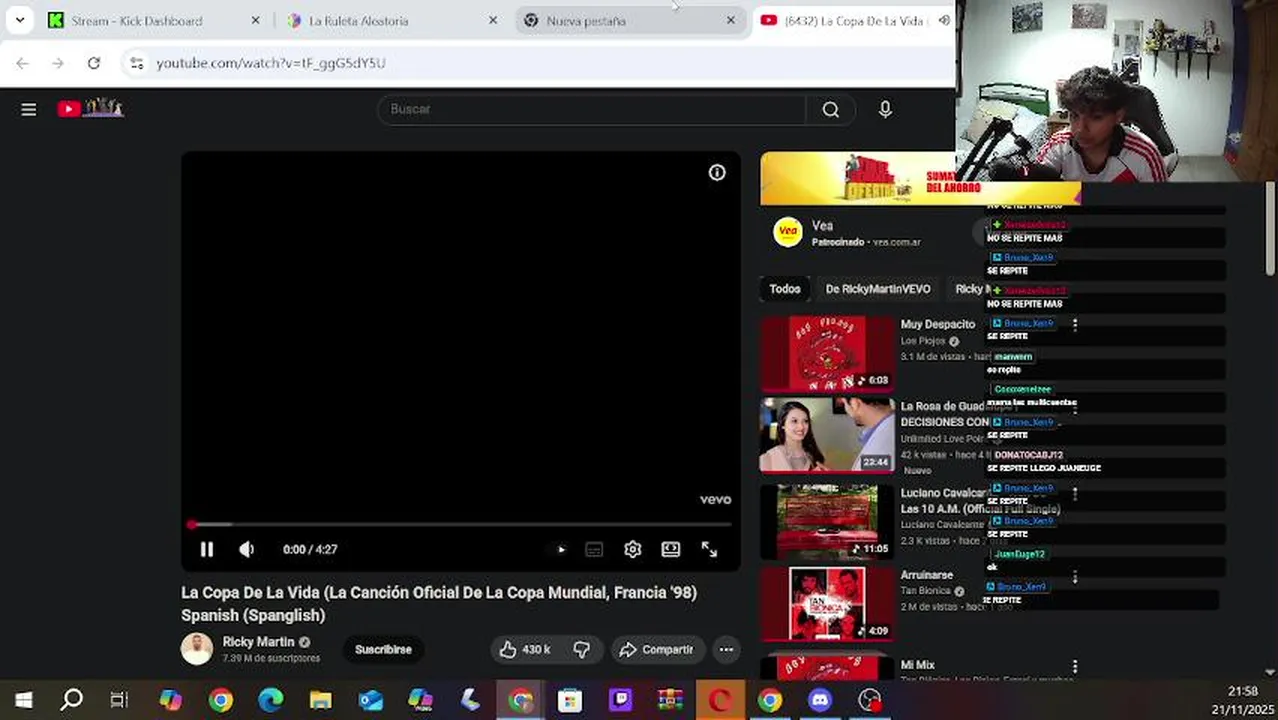
Task: Toggle the autoplay switch in the player
Action: tap(561, 549)
